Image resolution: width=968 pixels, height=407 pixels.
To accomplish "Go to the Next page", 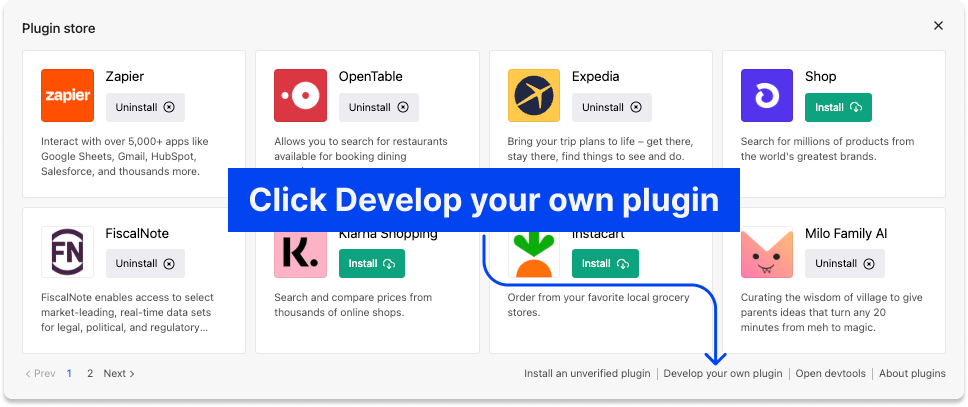I will pyautogui.click(x=119, y=374).
